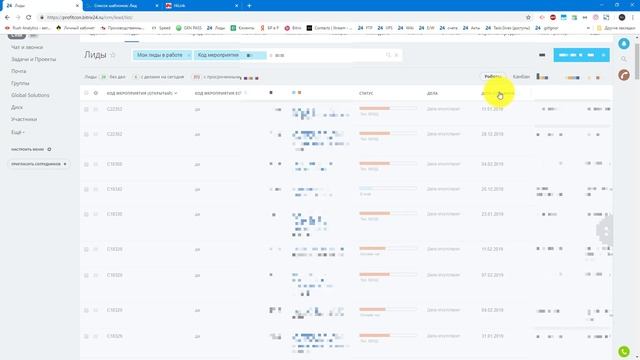Switch to the Канбан view
The width and height of the screenshot is (640, 360).
click(521, 77)
